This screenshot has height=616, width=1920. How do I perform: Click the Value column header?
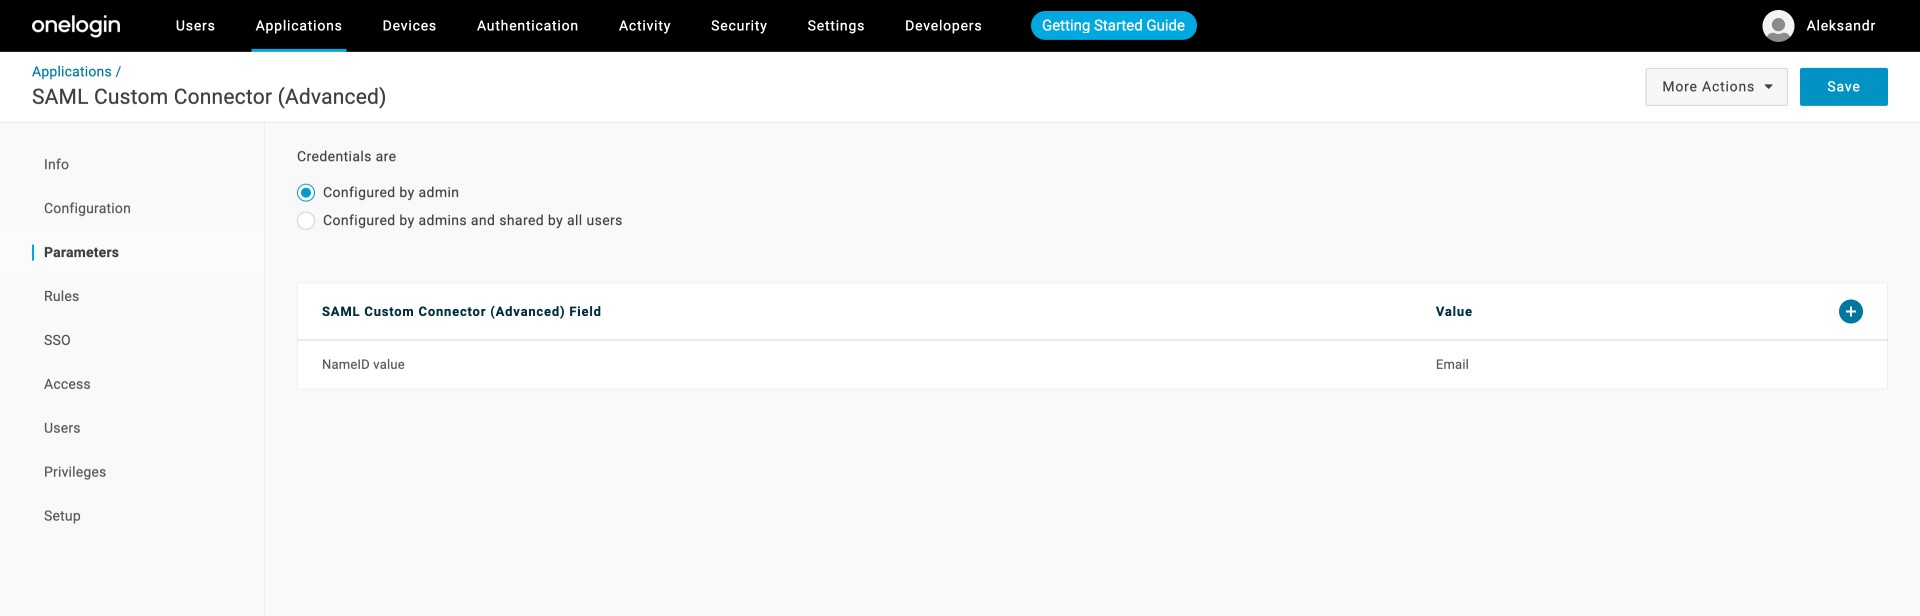[1454, 312]
